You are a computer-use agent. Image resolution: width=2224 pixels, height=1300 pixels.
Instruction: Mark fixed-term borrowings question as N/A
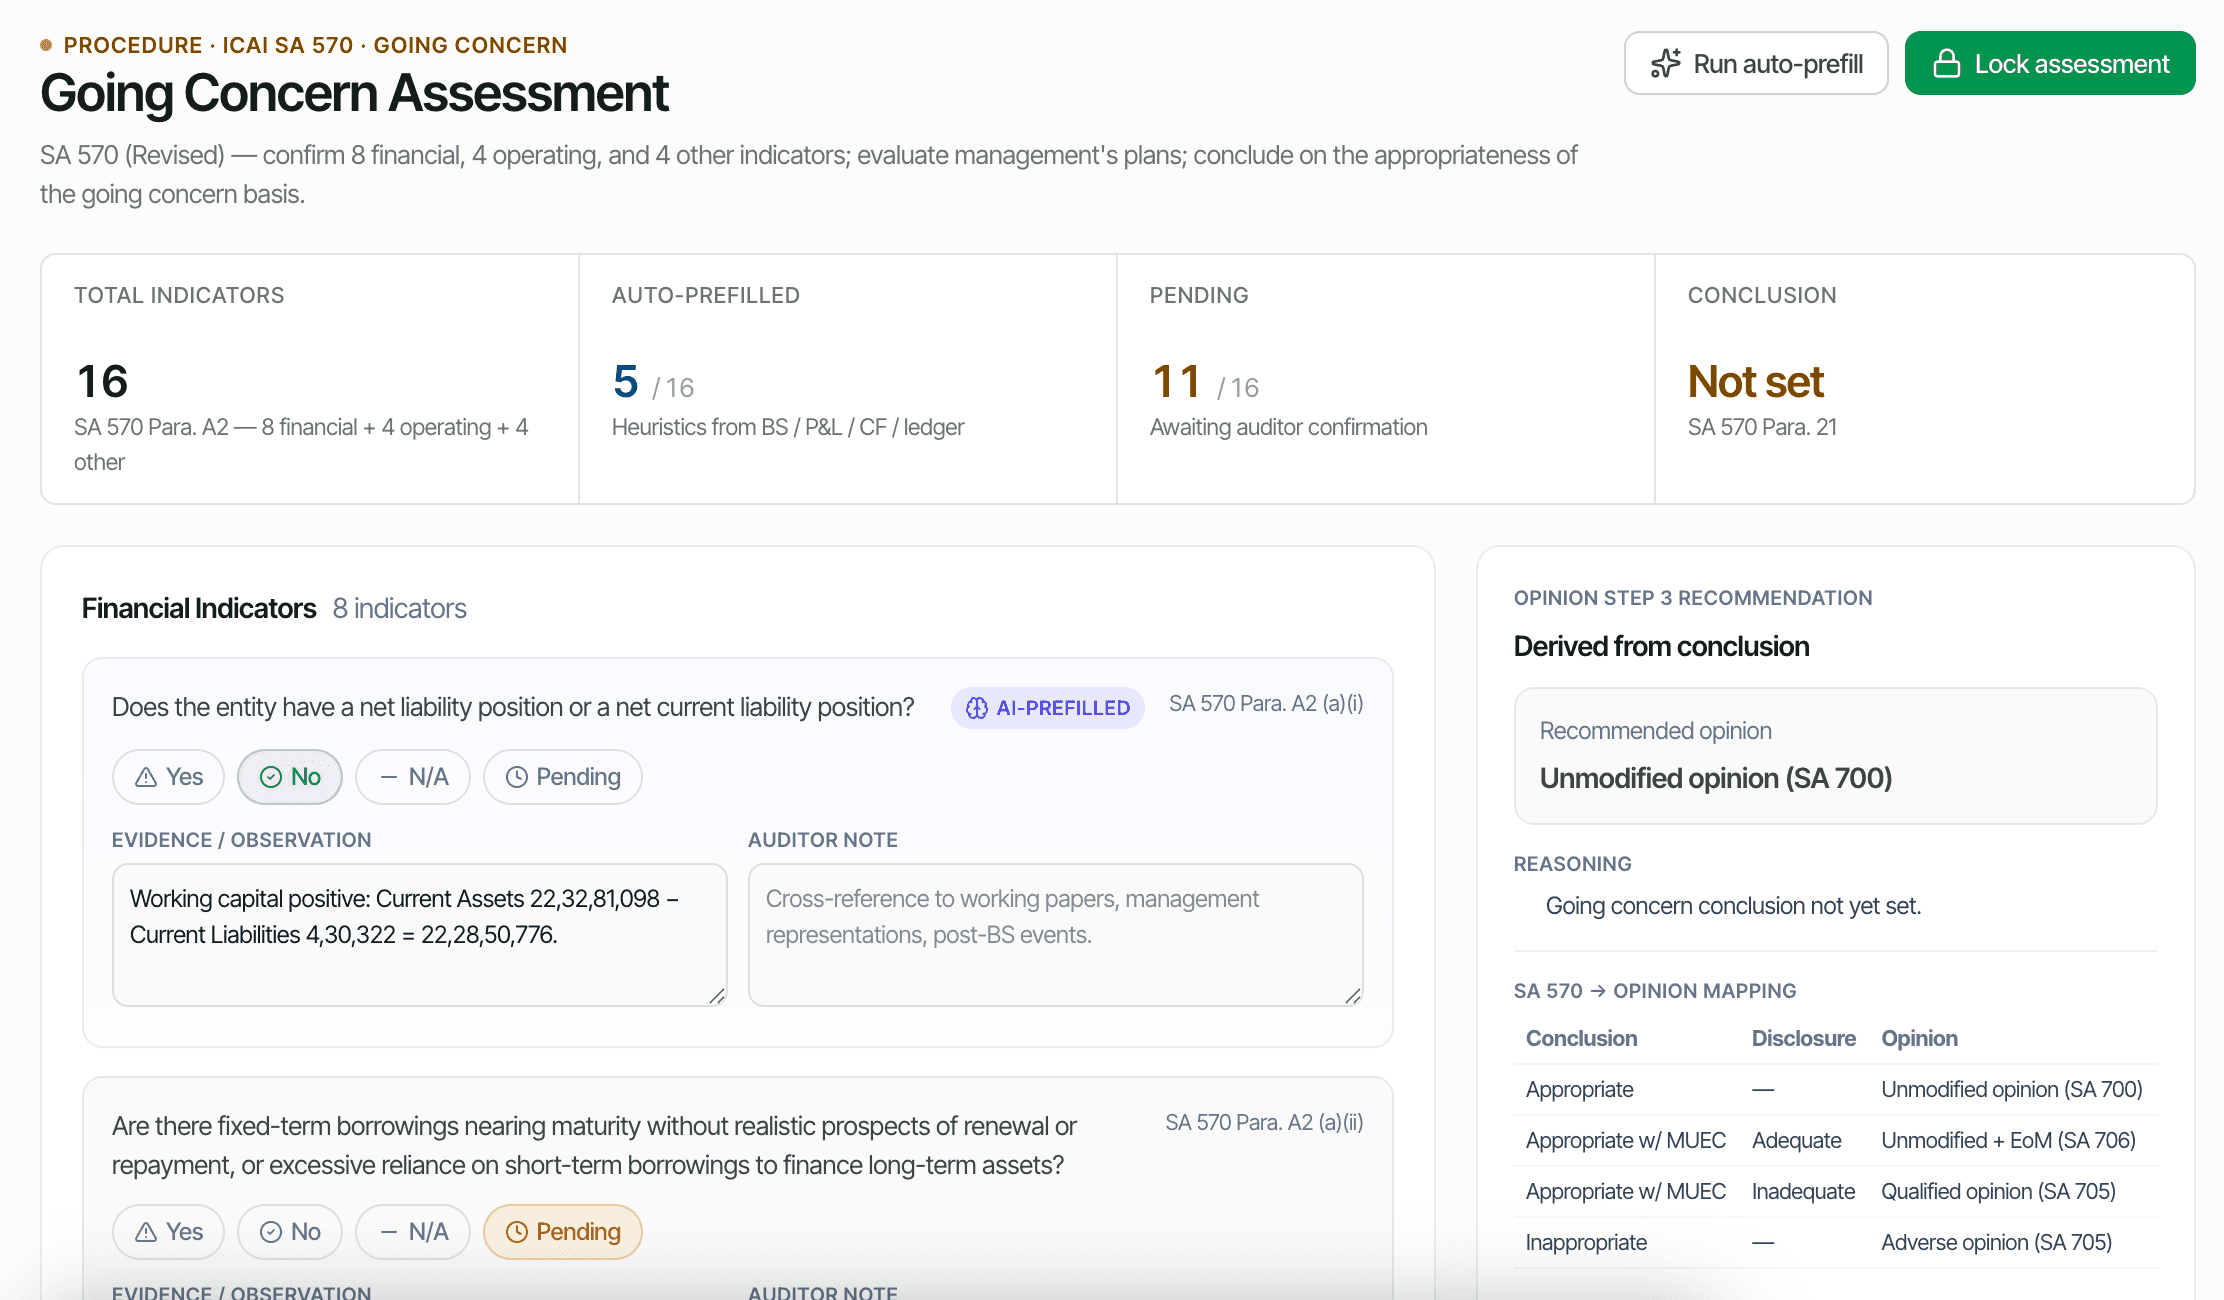click(x=413, y=1232)
